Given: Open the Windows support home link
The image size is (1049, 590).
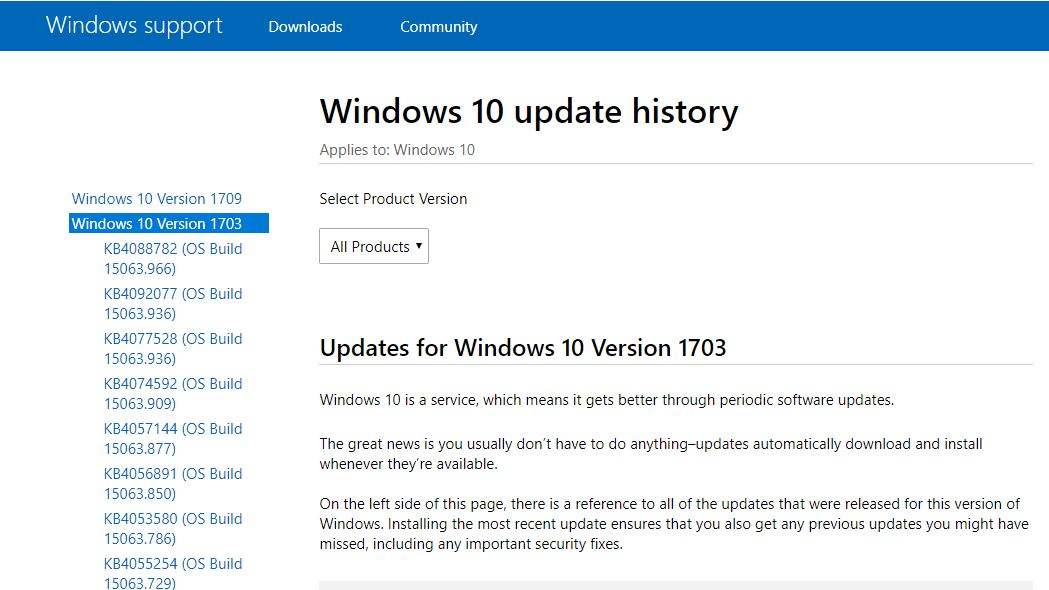Looking at the screenshot, I should click(134, 25).
